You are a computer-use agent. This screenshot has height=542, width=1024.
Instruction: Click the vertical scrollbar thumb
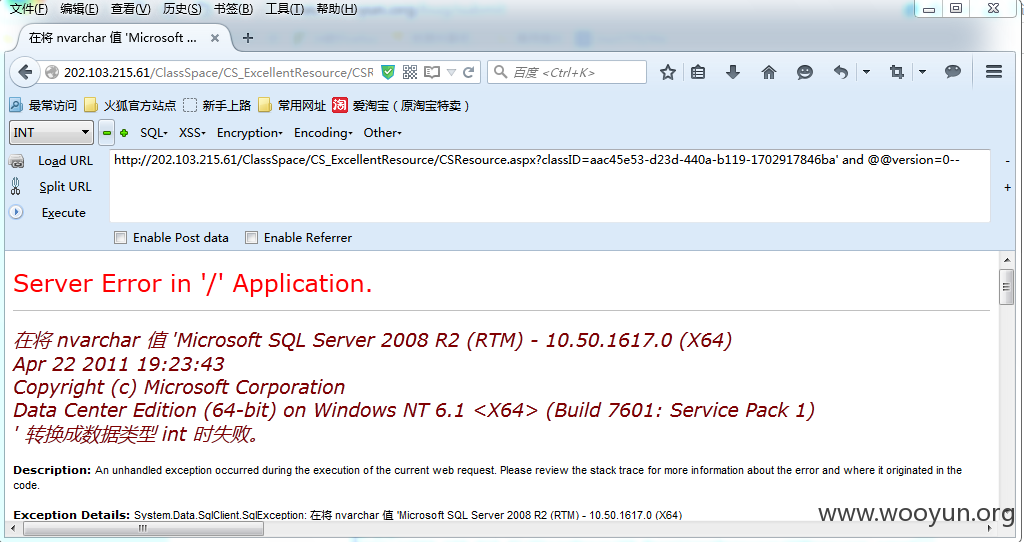click(x=1006, y=287)
